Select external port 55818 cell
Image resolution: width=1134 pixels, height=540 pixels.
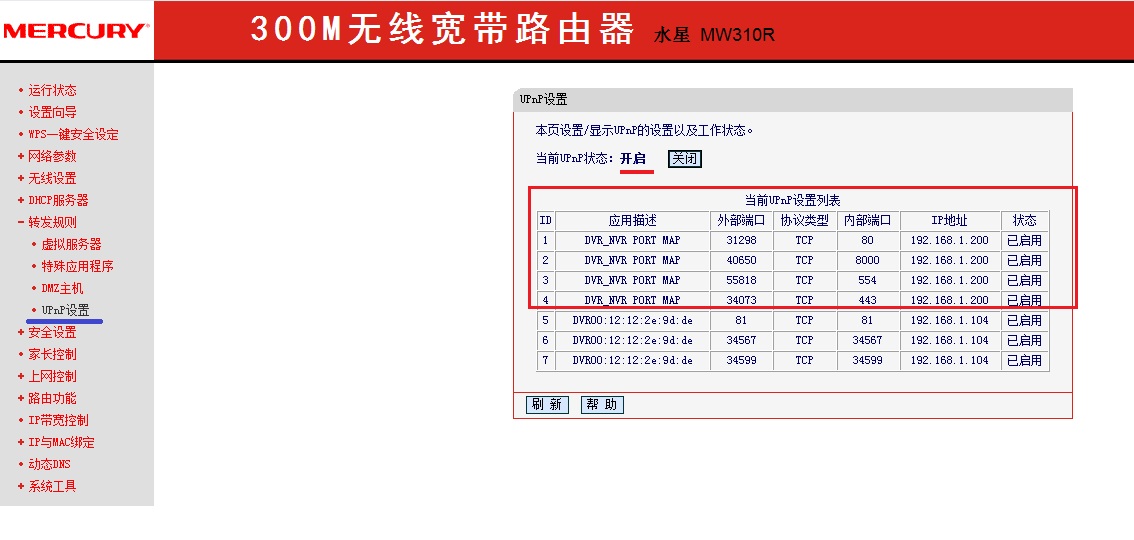(741, 280)
